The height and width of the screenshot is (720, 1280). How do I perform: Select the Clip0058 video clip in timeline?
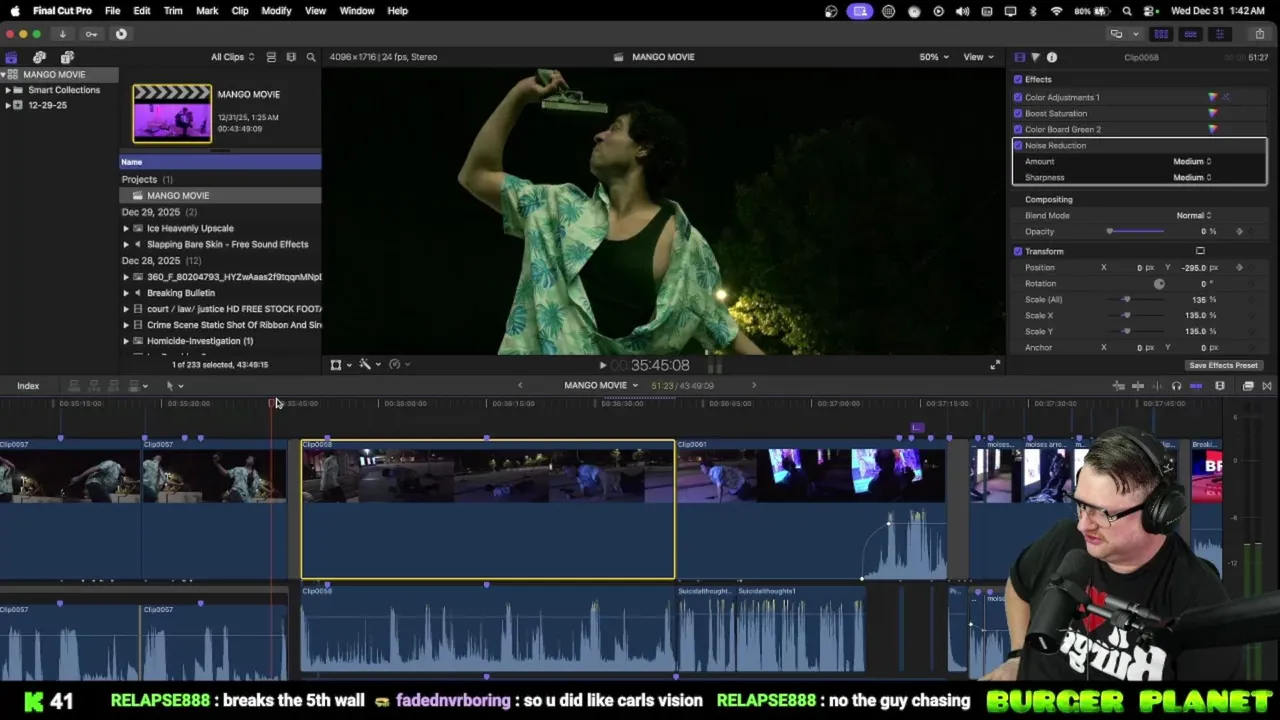pyautogui.click(x=488, y=509)
